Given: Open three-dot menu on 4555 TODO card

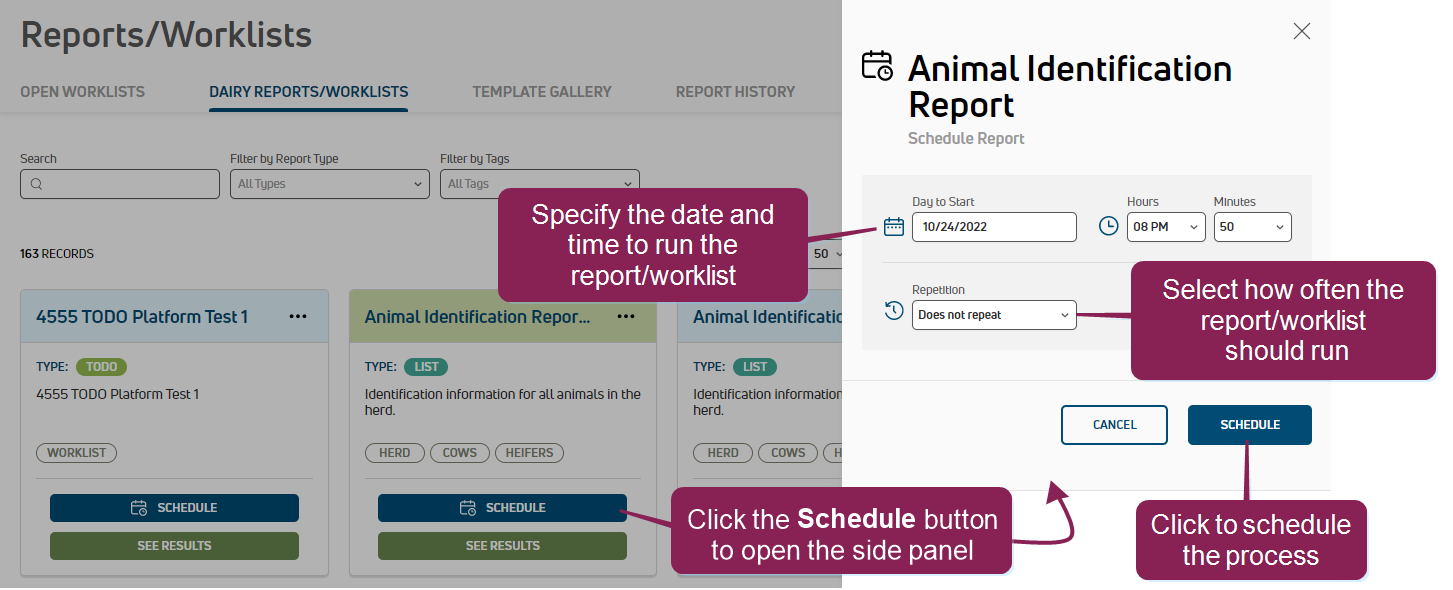Looking at the screenshot, I should [298, 316].
